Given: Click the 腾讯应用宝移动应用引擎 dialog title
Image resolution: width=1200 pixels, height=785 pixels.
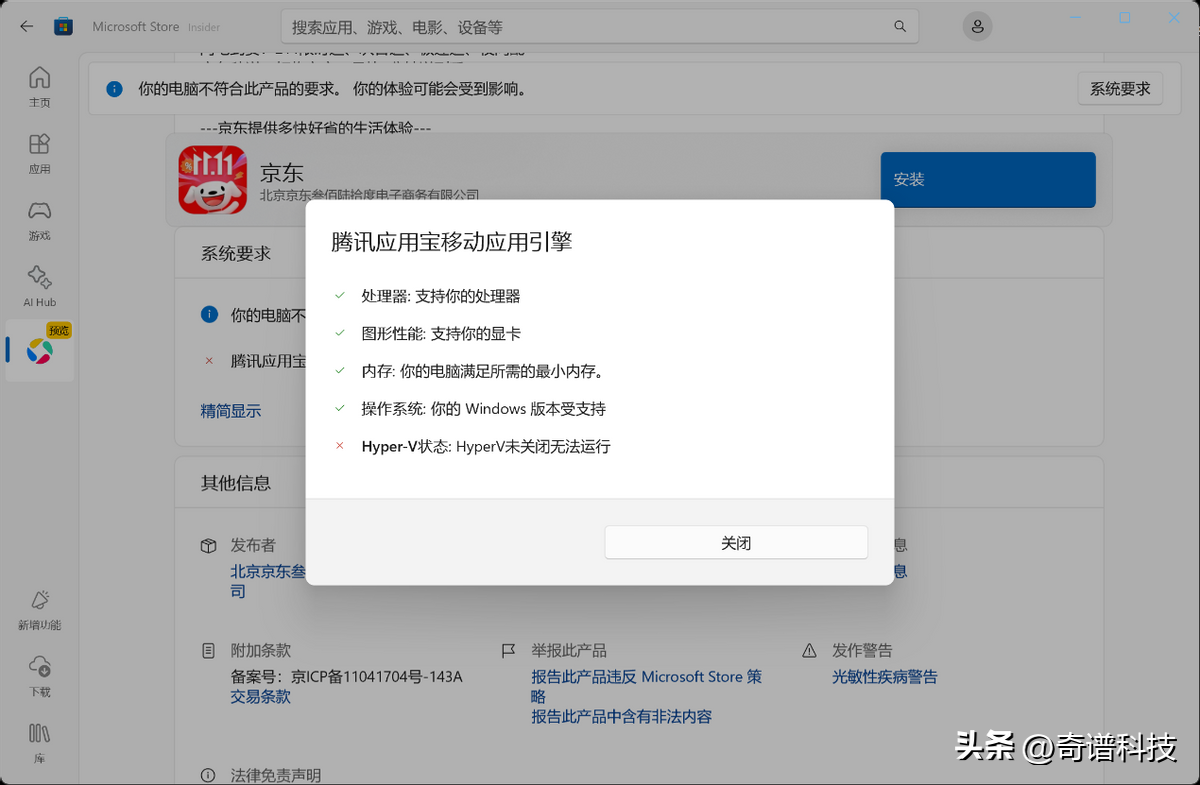Looking at the screenshot, I should (452, 242).
